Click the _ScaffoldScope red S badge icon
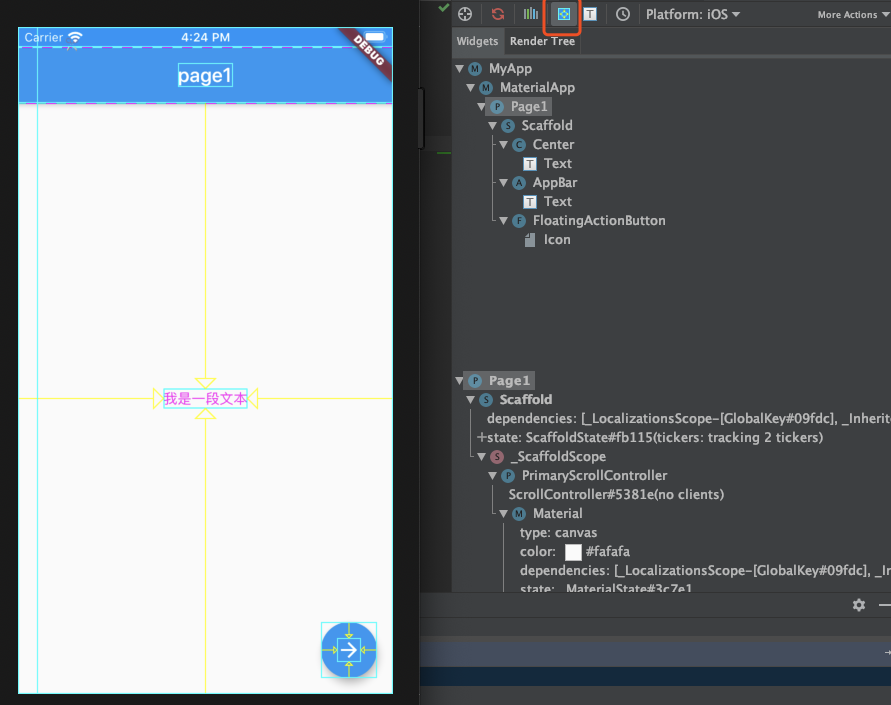The width and height of the screenshot is (891, 705). coord(497,456)
